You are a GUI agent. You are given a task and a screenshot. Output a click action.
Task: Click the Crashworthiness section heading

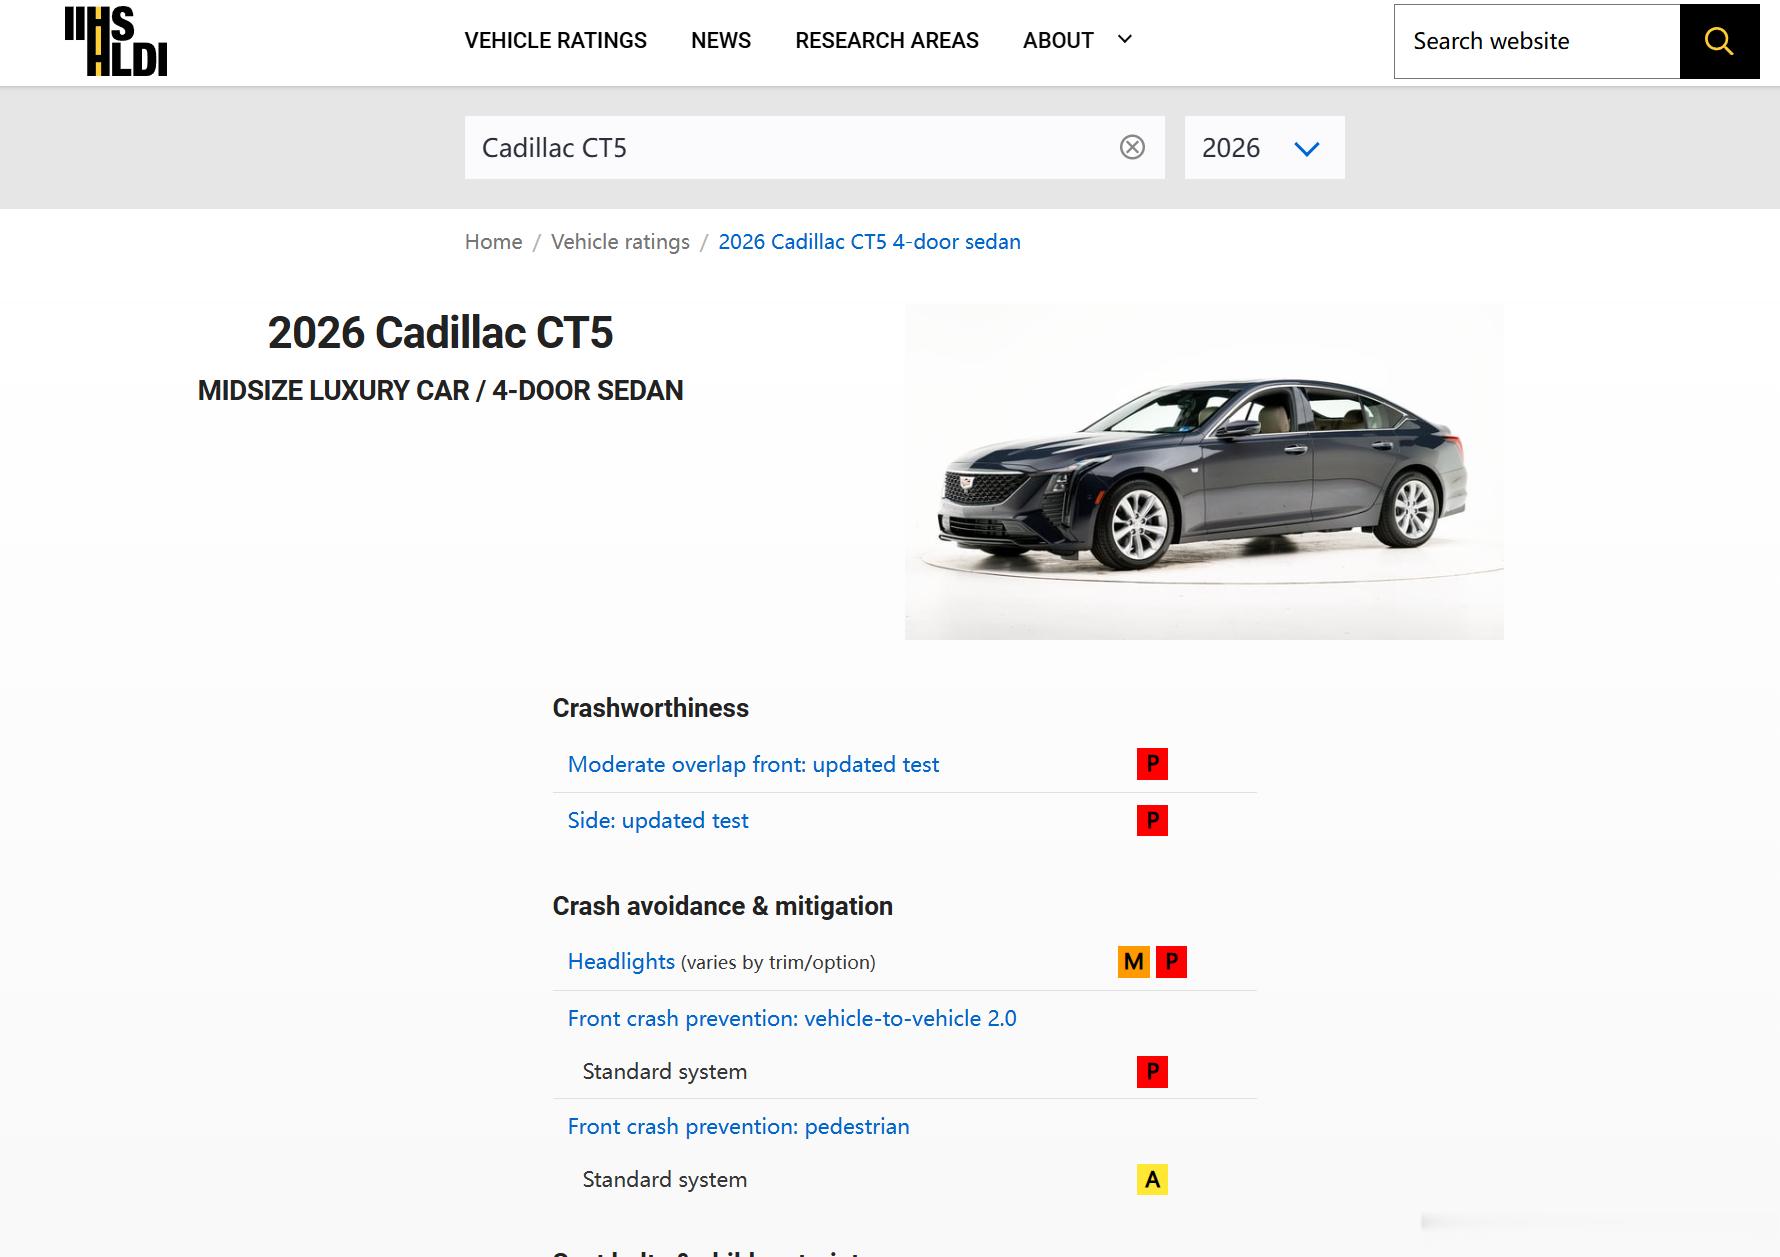(650, 708)
